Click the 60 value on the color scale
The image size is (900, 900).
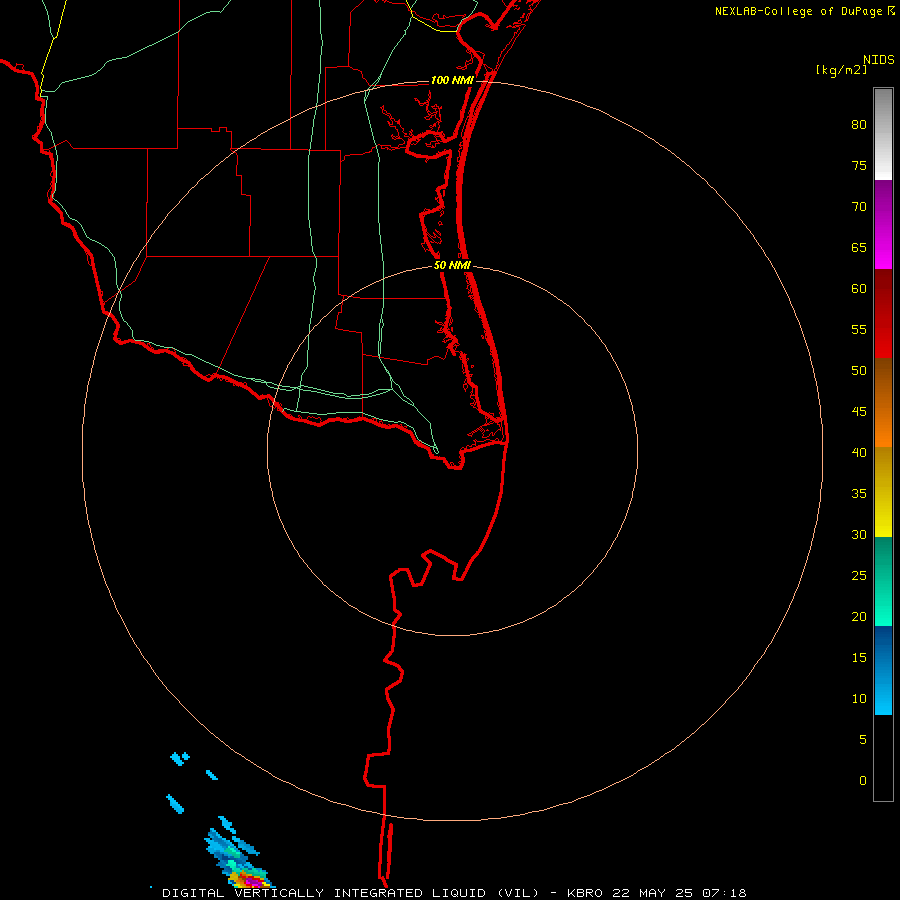[859, 289]
